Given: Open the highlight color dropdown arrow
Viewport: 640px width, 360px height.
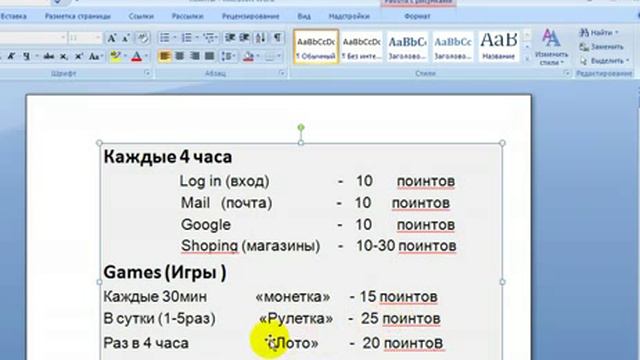Looking at the screenshot, I should coord(125,57).
